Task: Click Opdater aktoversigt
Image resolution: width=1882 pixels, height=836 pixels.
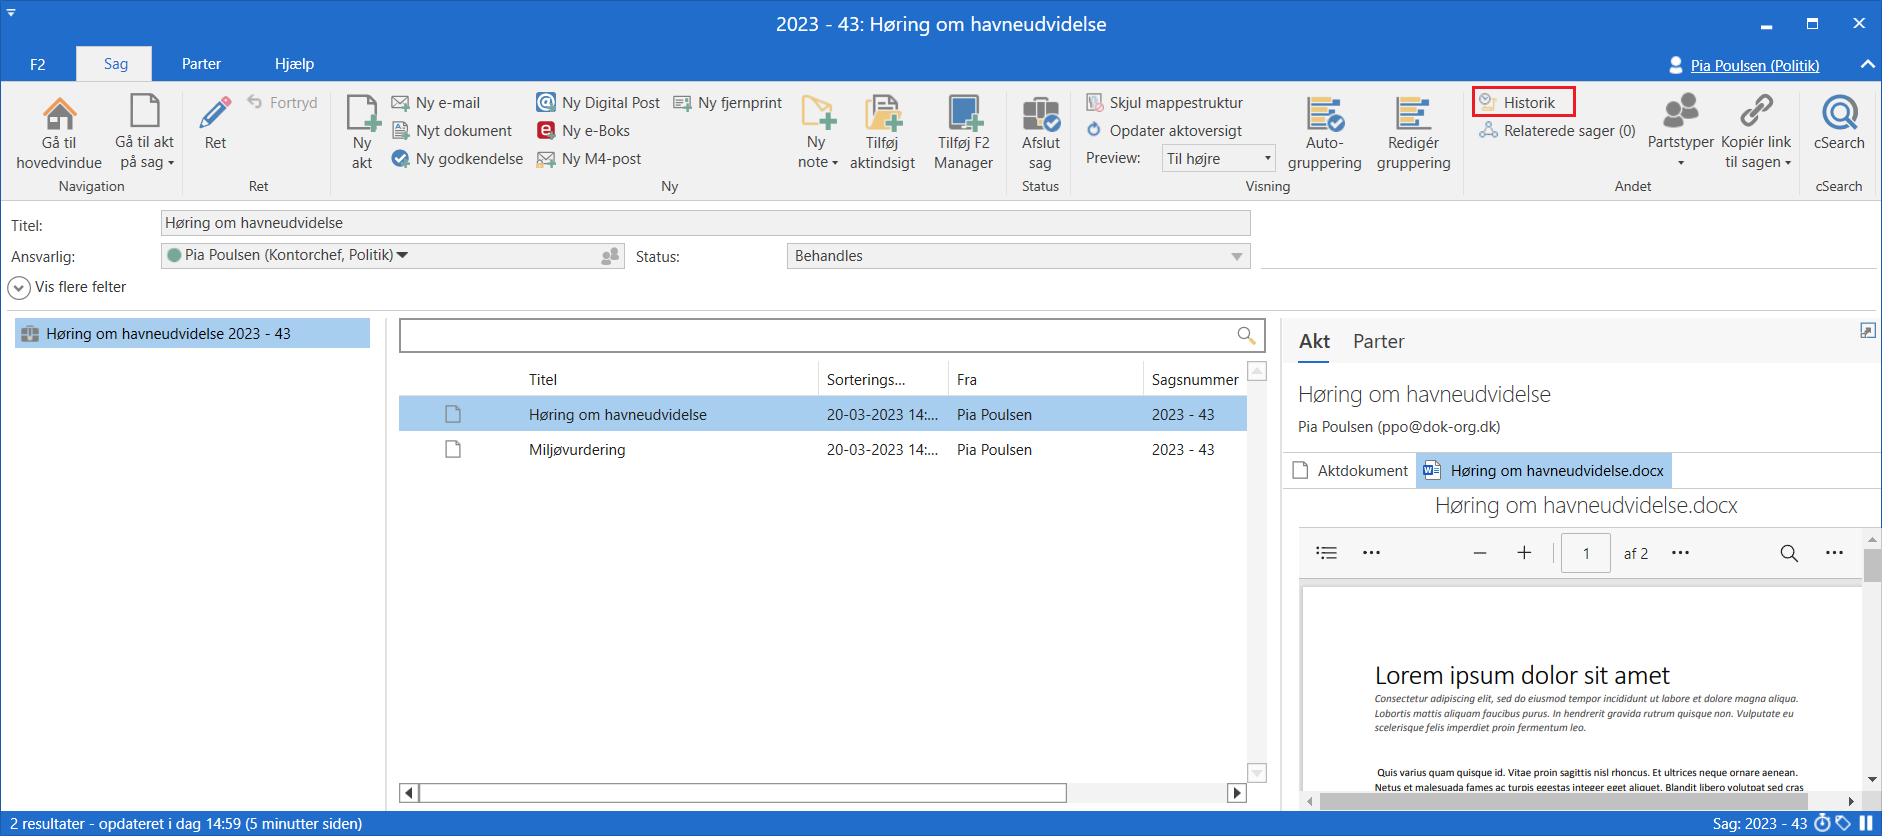Action: [1164, 130]
